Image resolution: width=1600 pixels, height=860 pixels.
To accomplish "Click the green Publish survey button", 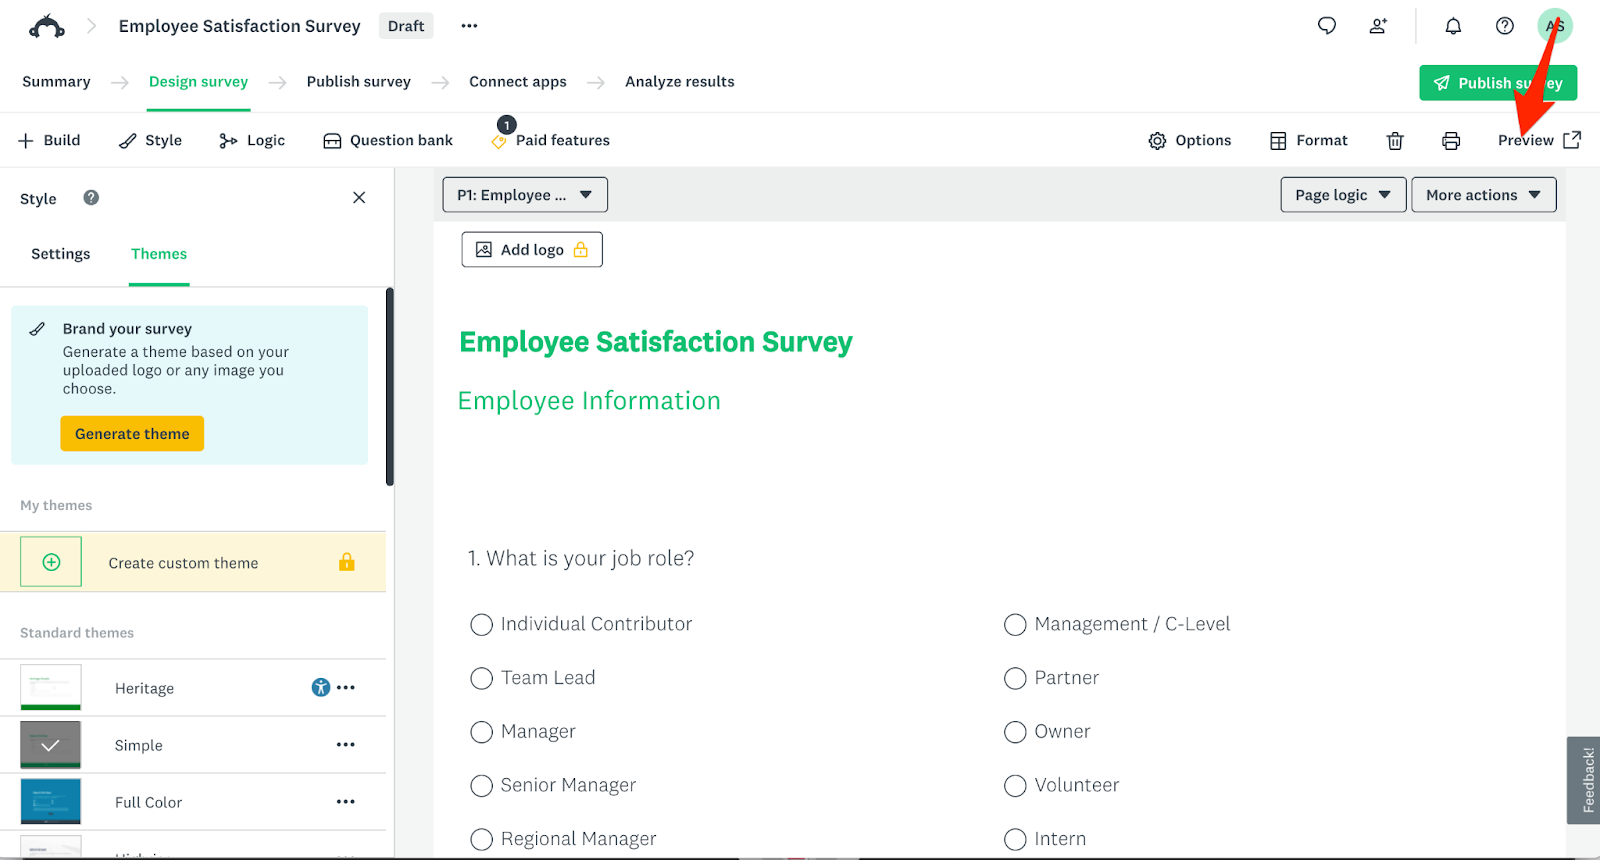I will click(x=1498, y=83).
